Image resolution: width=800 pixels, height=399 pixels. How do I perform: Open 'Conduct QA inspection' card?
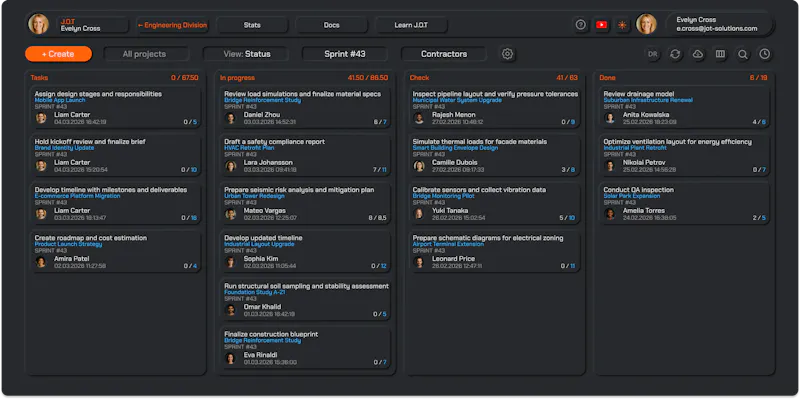(684, 204)
